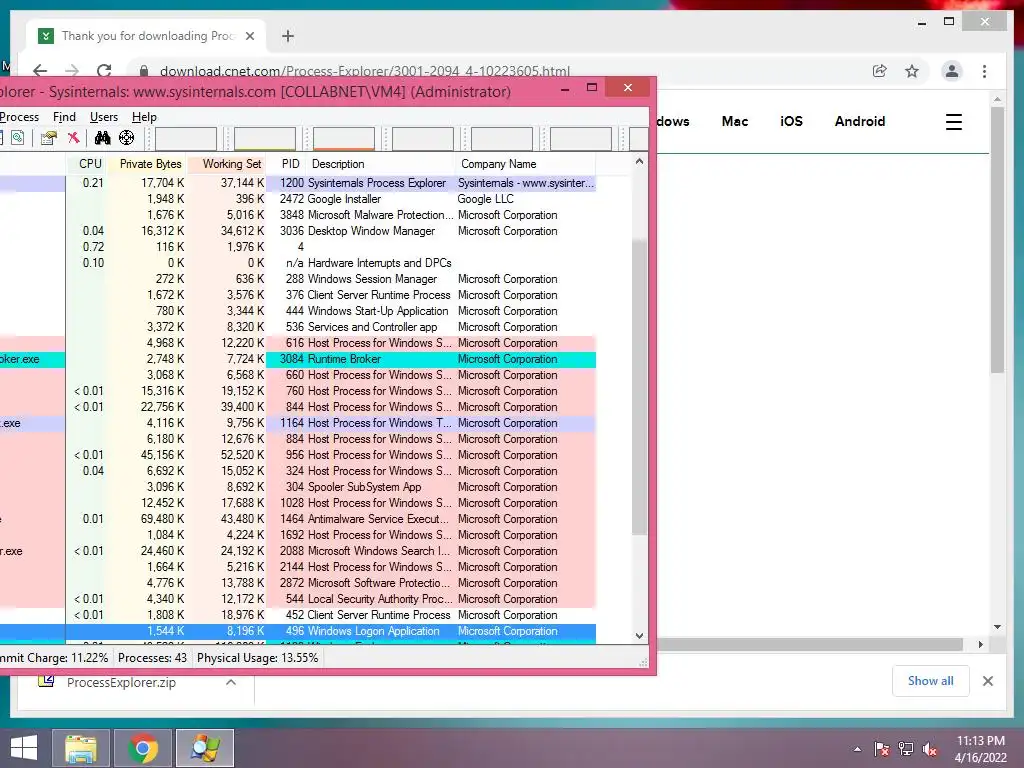Open CNET hamburger menu icon
This screenshot has height=768, width=1024.
953,121
